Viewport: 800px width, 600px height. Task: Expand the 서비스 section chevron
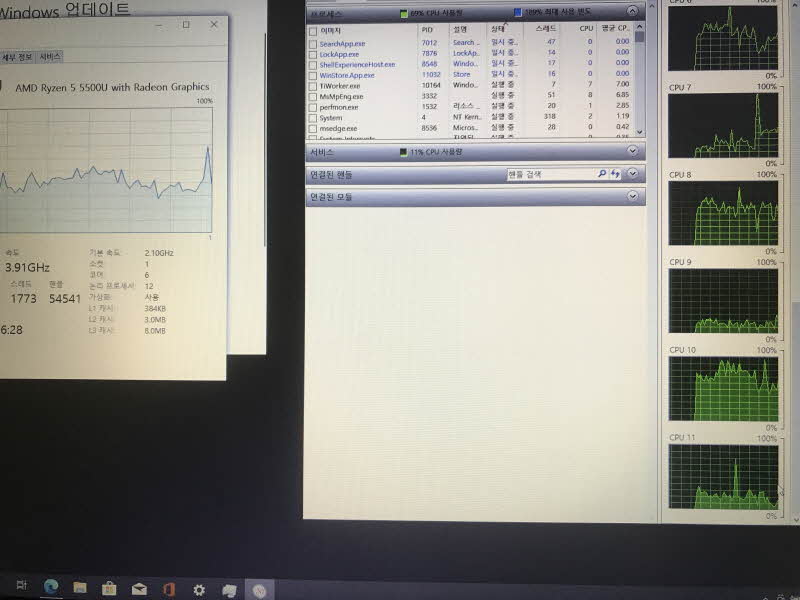pyautogui.click(x=633, y=151)
